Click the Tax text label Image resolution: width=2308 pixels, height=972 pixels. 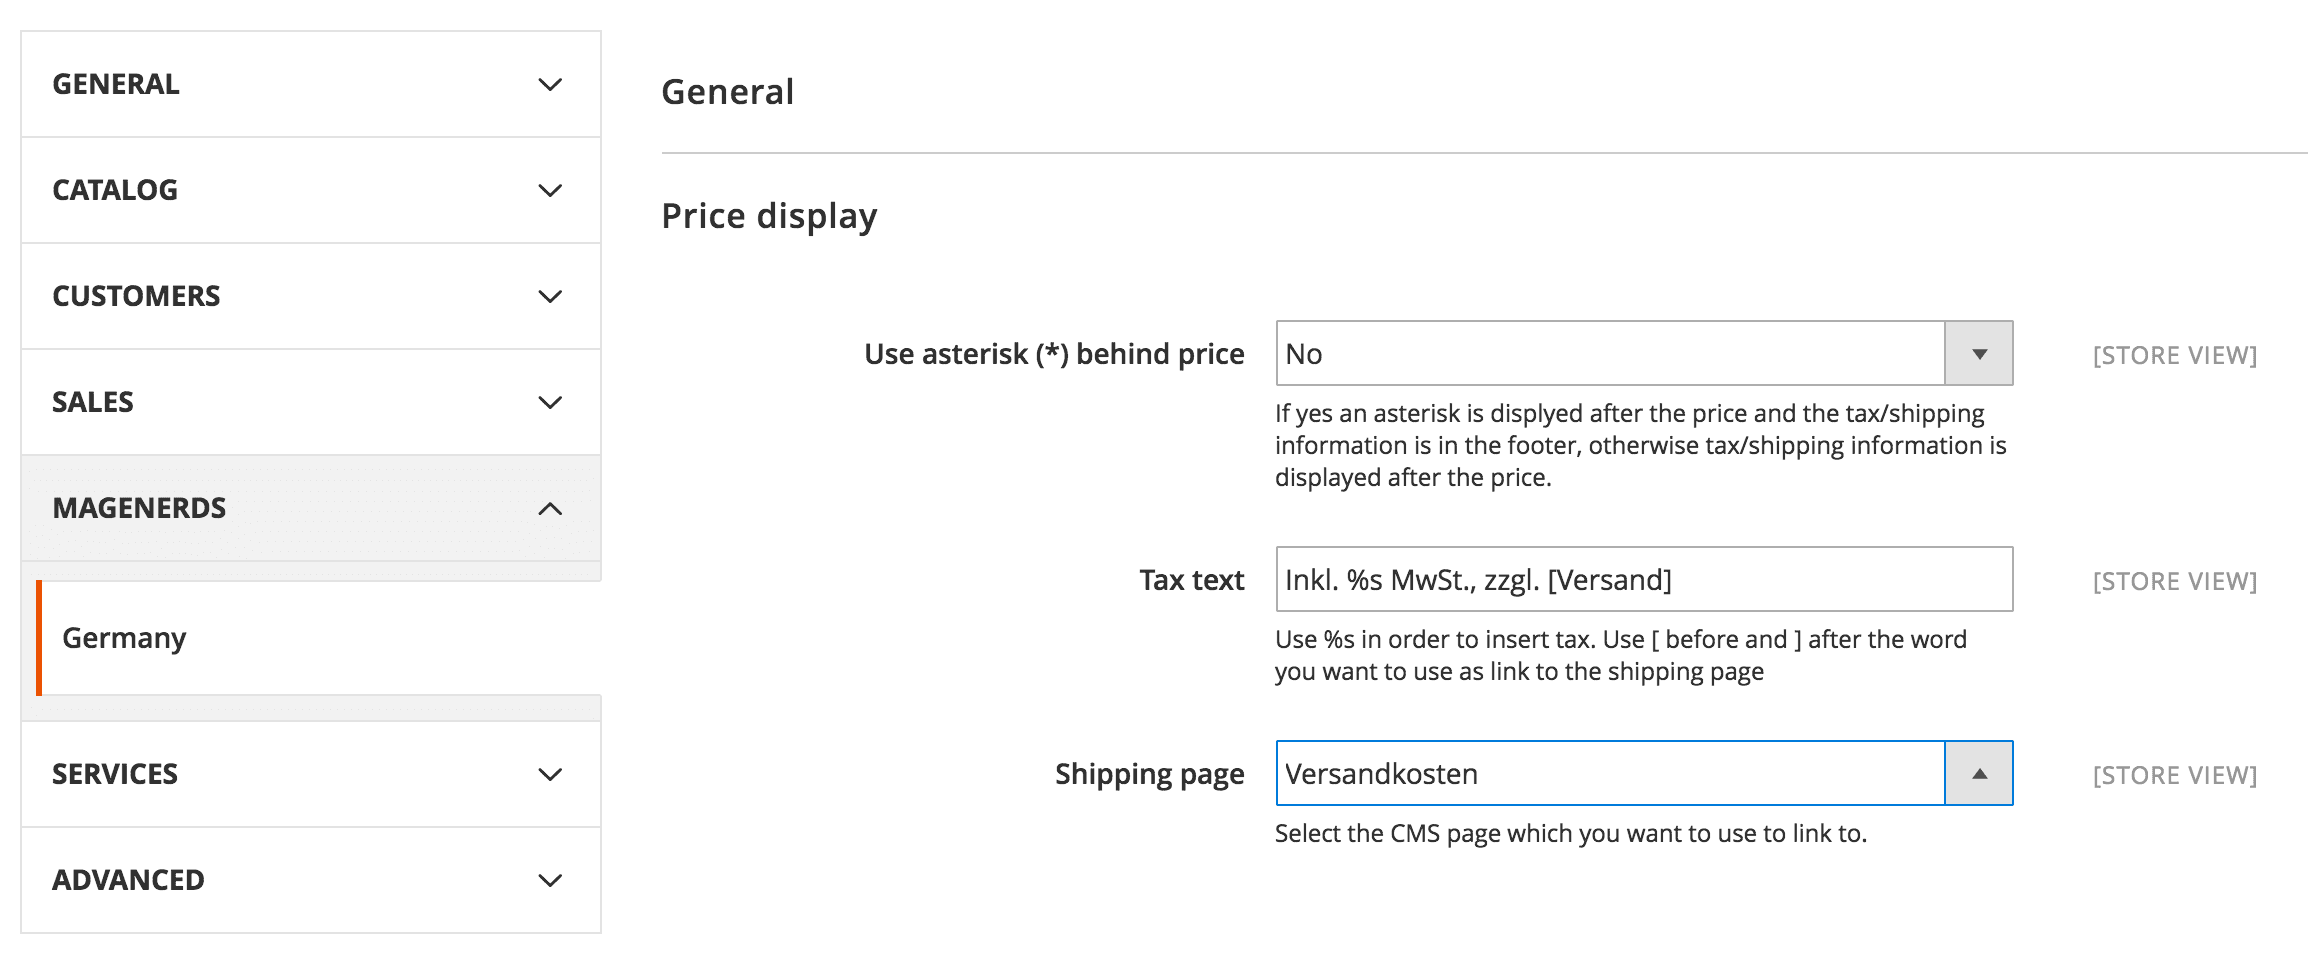[x=1191, y=580]
